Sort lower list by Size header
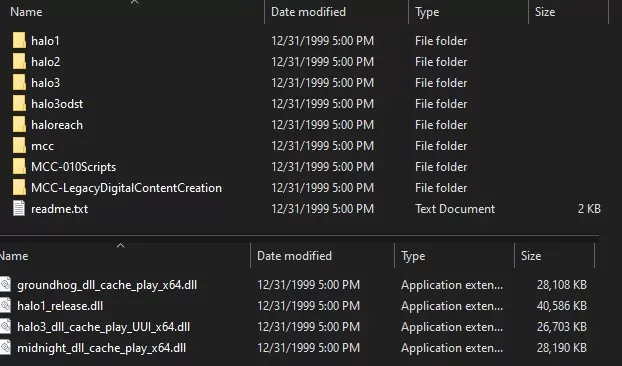The image size is (622, 366). click(531, 256)
